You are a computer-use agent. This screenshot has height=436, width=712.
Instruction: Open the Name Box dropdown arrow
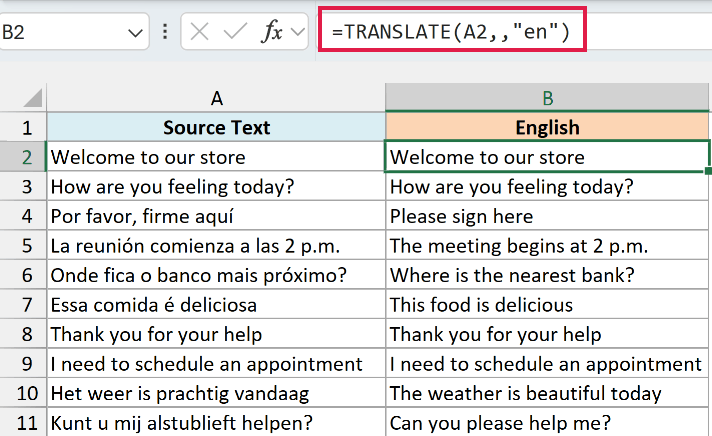click(x=135, y=33)
